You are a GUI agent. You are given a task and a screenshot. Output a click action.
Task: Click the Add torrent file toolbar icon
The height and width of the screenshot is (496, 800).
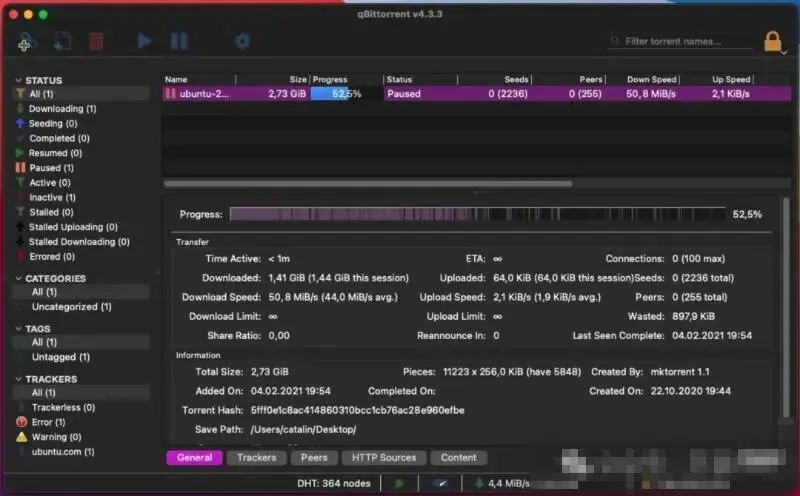pyautogui.click(x=62, y=42)
